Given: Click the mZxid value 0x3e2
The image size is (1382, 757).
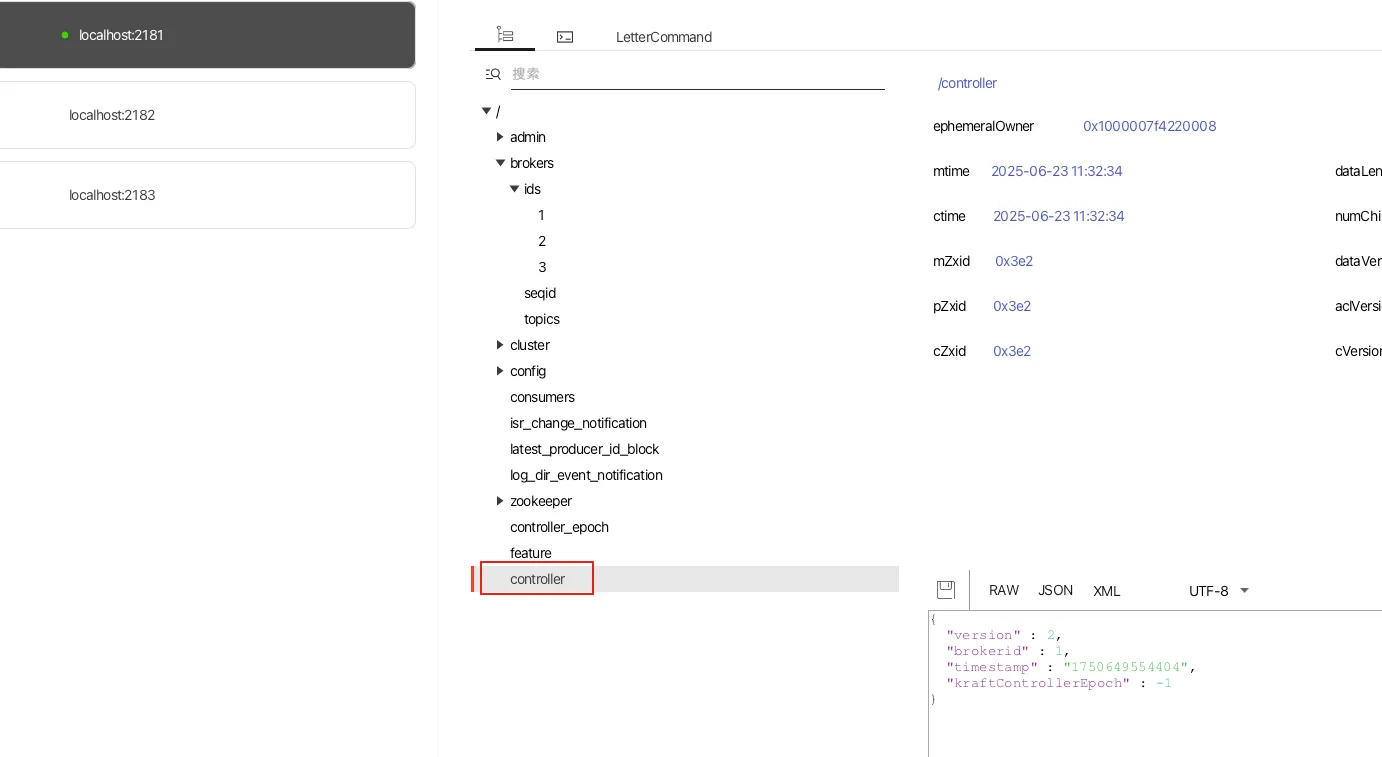Looking at the screenshot, I should [x=1014, y=261].
